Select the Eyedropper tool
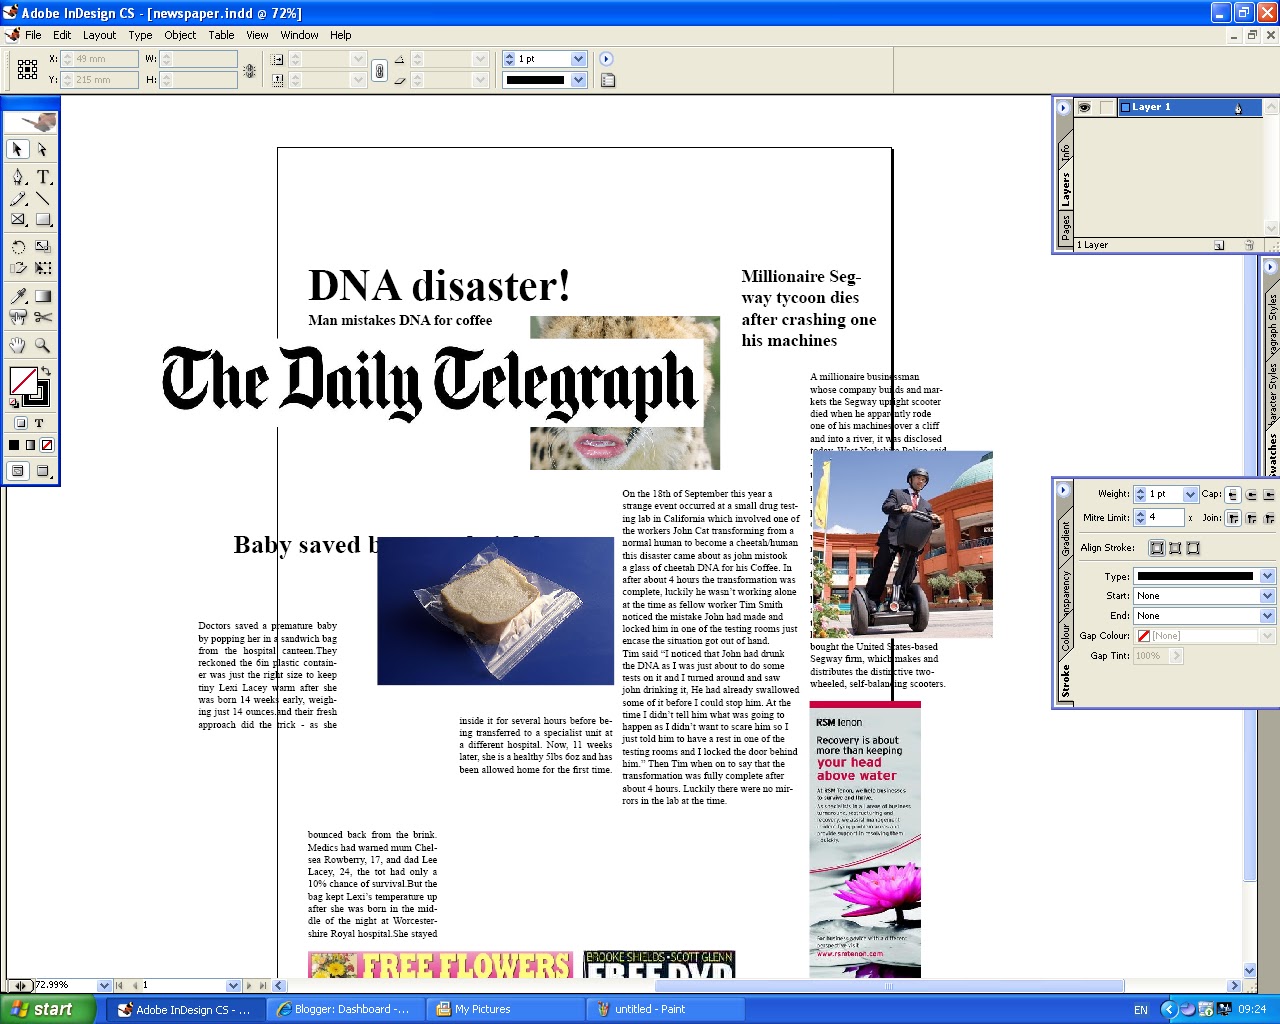Image resolution: width=1280 pixels, height=1024 pixels. 18,296
